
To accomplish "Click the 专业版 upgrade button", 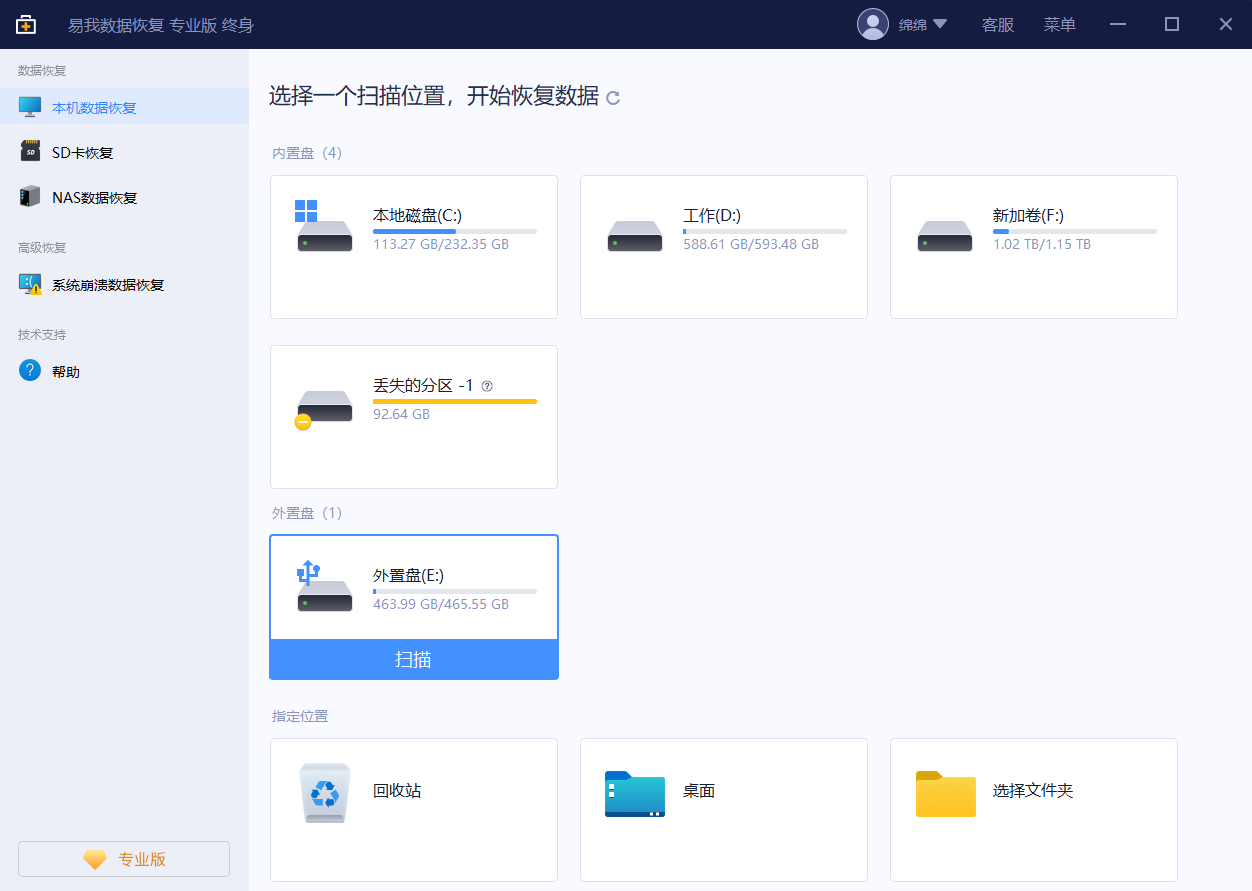I will (123, 858).
